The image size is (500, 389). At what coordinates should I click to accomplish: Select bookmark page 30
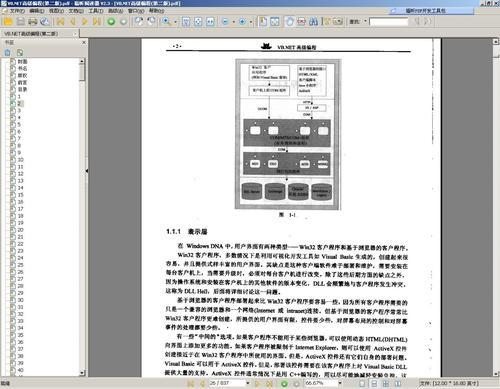click(x=21, y=300)
